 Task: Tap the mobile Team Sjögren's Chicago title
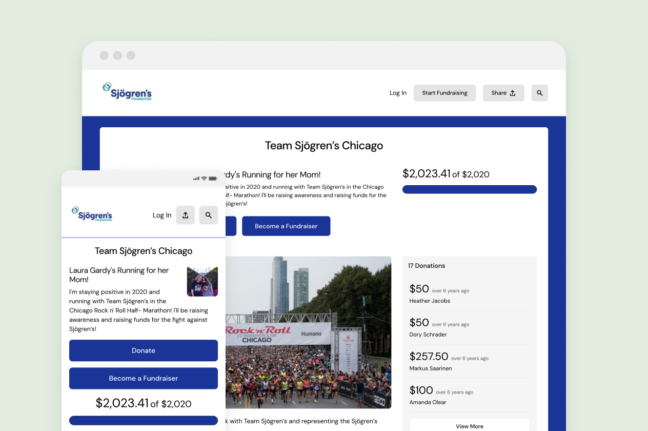click(143, 251)
